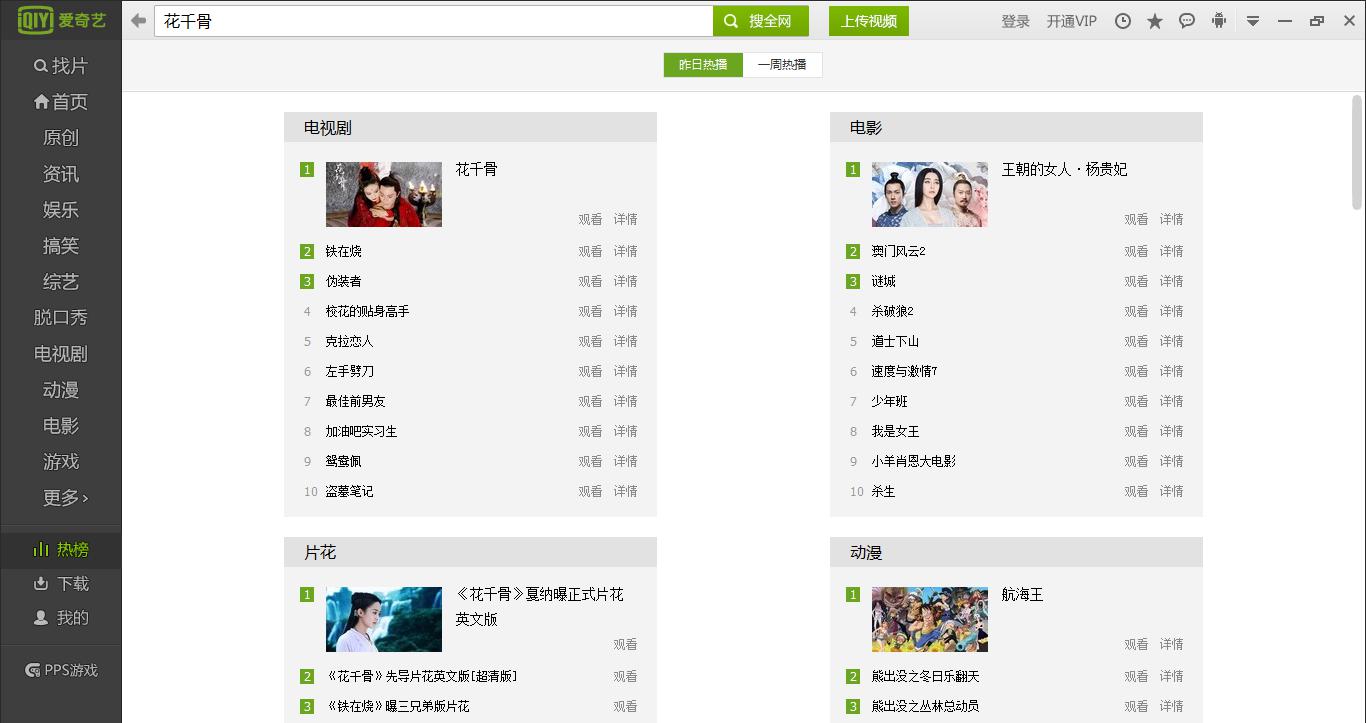Open 熊出没之丛林总动员 in the anime list
The image size is (1366, 723).
point(925,706)
